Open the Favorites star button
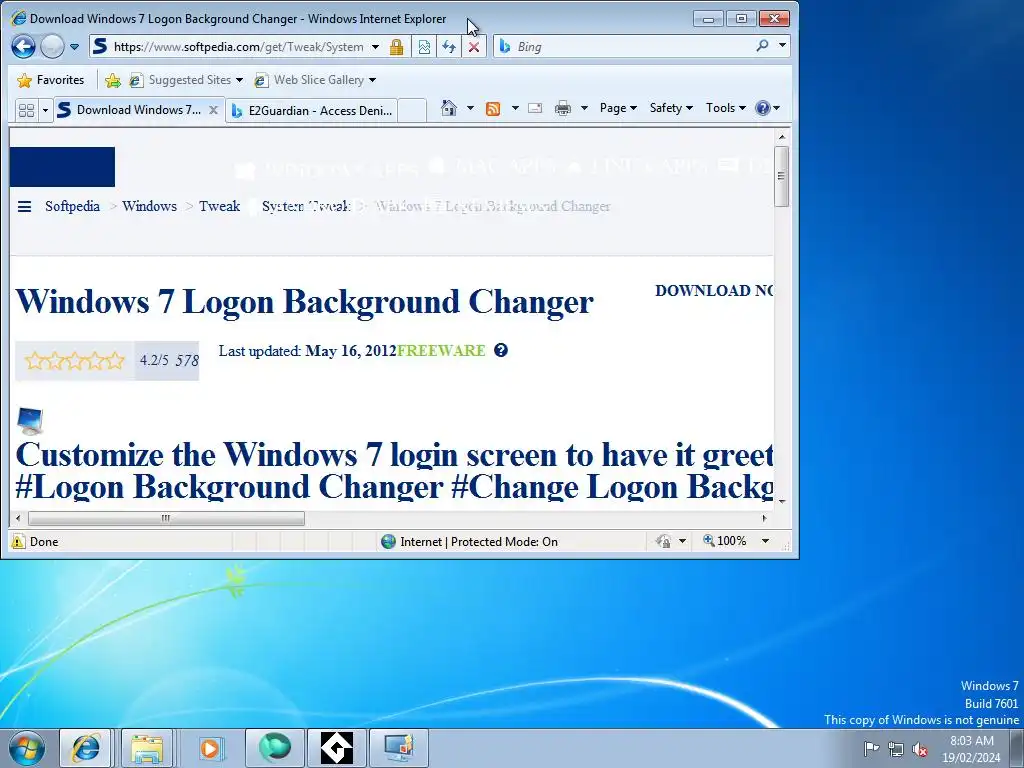 click(x=51, y=80)
